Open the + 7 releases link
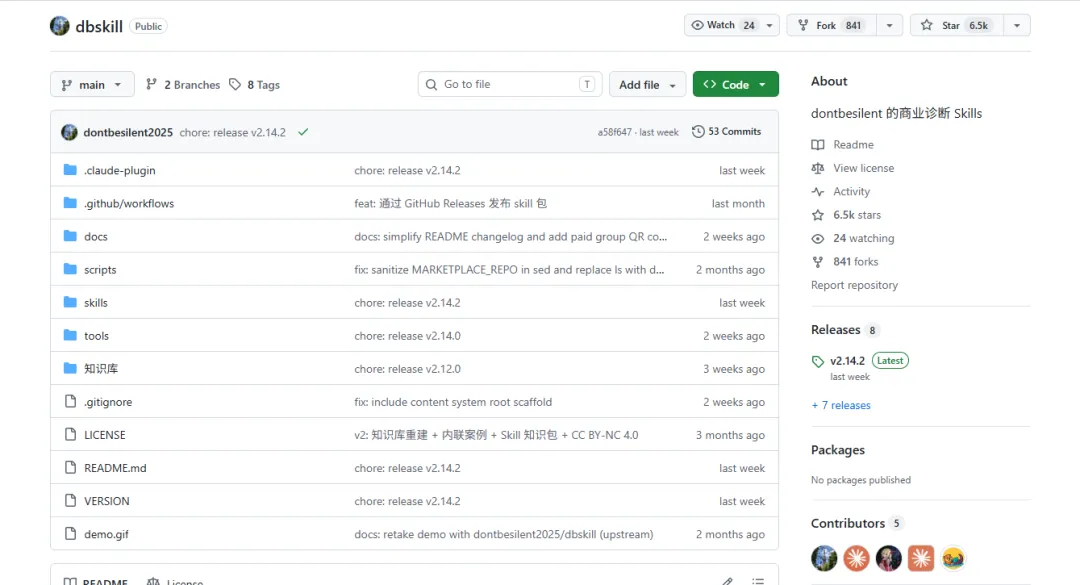This screenshot has width=1080, height=585. coord(840,405)
